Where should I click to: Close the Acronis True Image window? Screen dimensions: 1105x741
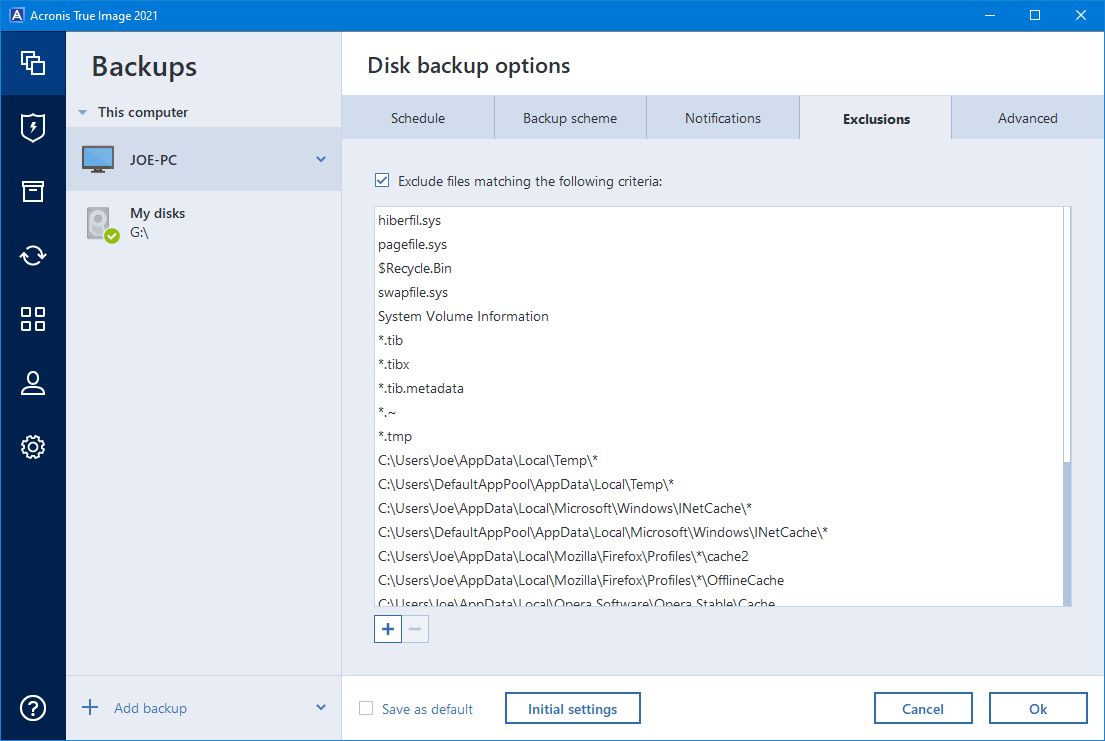coord(1080,15)
